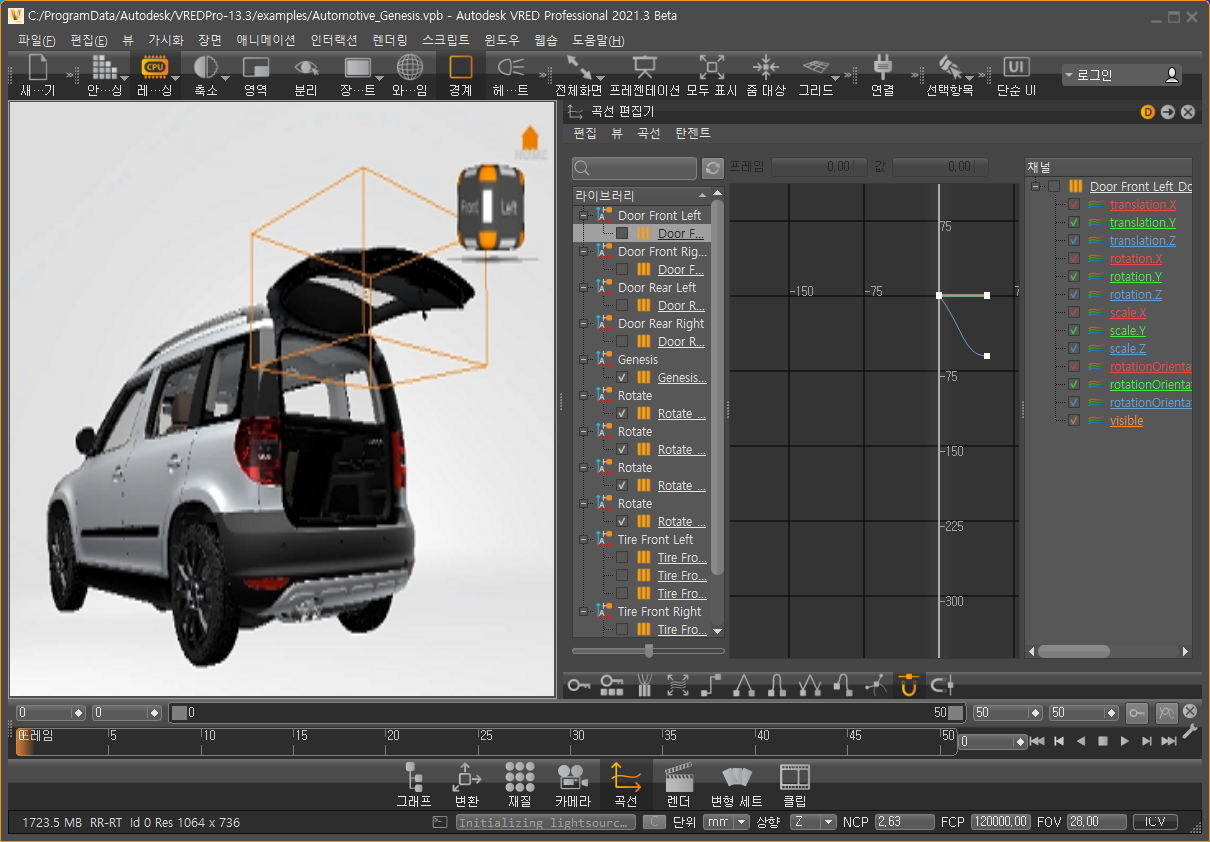Toggle the rotation.Z channel checkbox
Viewport: 1210px width, 842px height.
point(1074,295)
